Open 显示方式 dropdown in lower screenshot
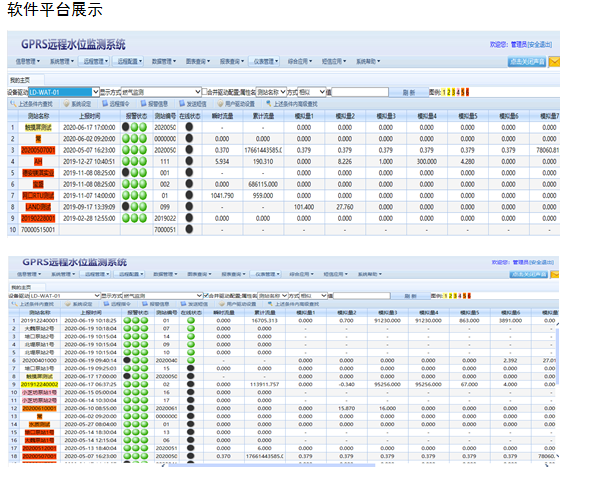 click(163, 296)
